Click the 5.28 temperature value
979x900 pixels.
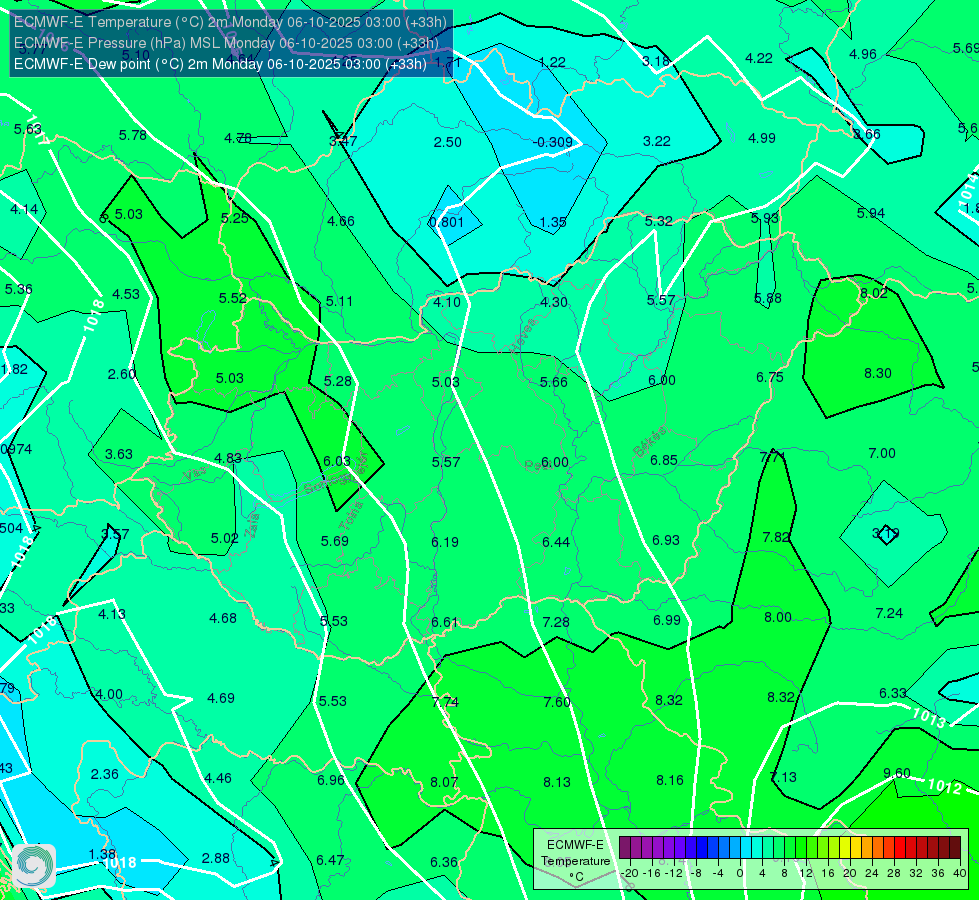coord(338,380)
